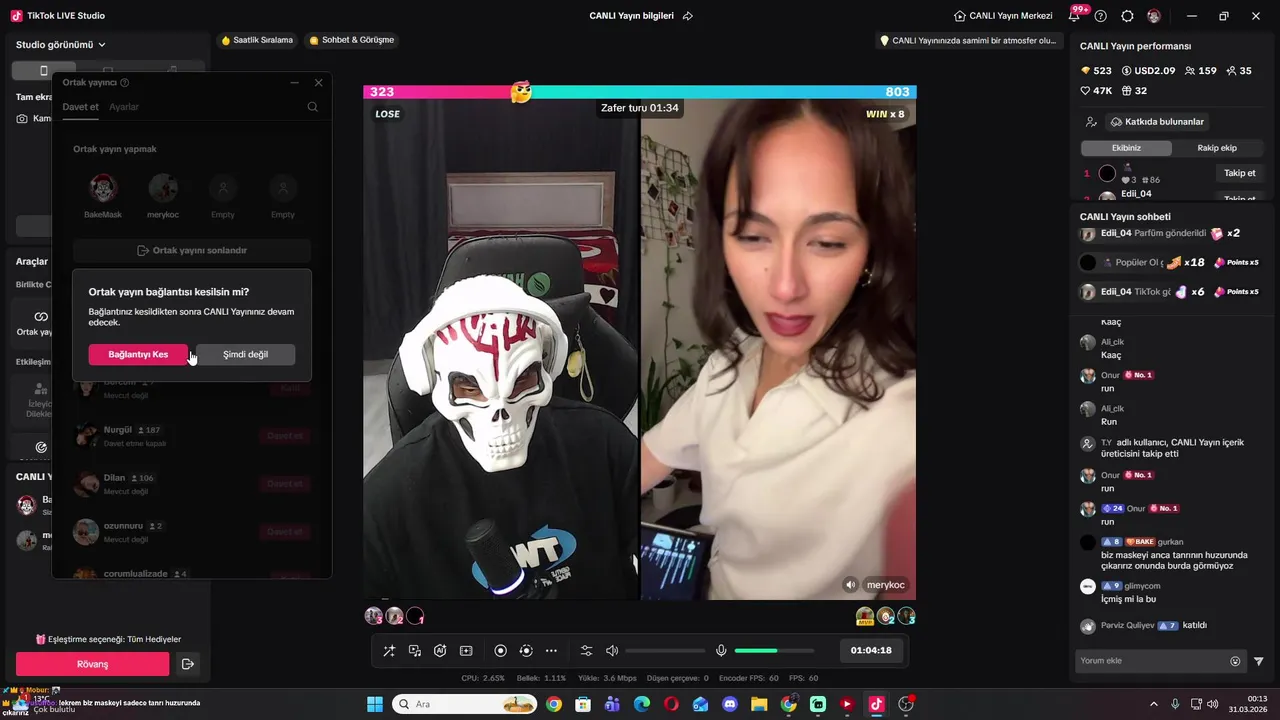1280x720 pixels.
Task: Click the AI assistant icon in toolbar
Action: tap(440, 651)
